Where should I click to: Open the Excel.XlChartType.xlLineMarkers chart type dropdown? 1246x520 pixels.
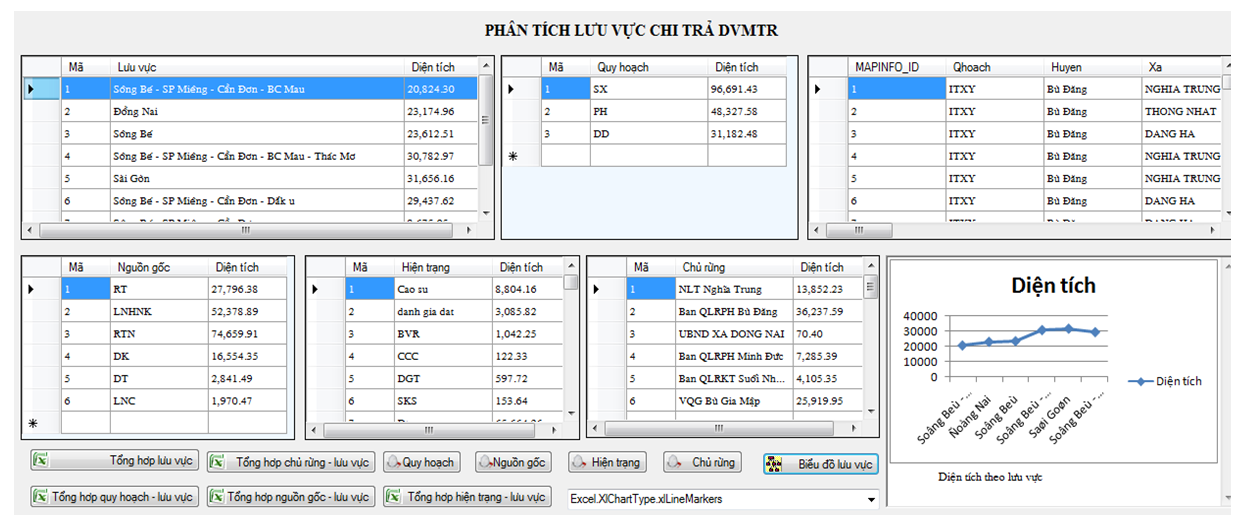tap(871, 498)
